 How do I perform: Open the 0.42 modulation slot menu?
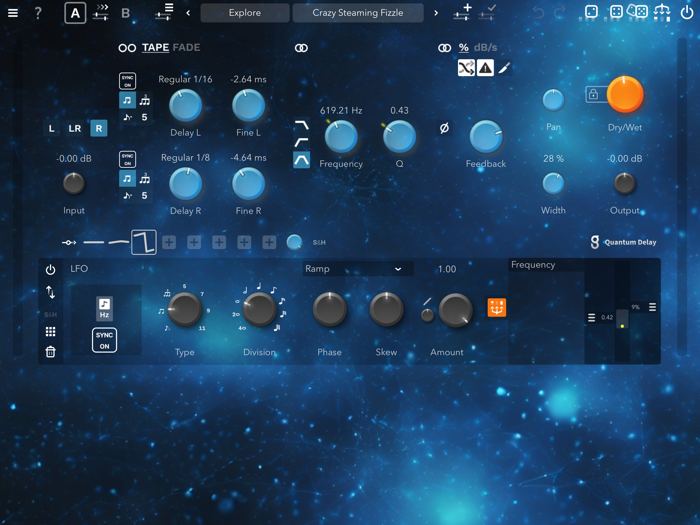(x=592, y=317)
